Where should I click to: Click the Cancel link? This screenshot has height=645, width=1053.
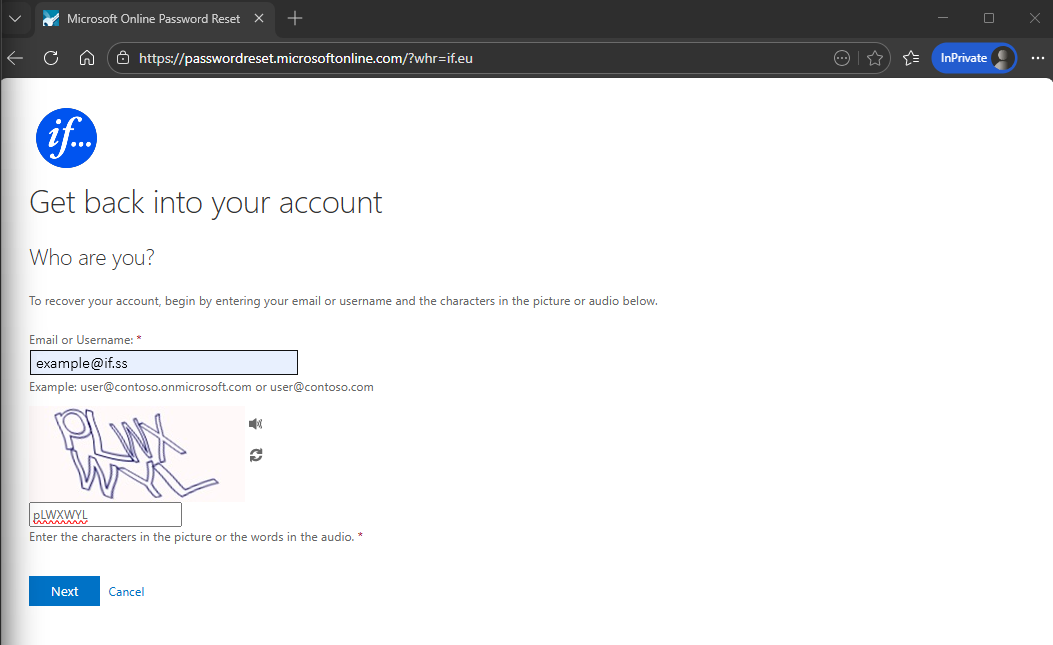point(126,592)
